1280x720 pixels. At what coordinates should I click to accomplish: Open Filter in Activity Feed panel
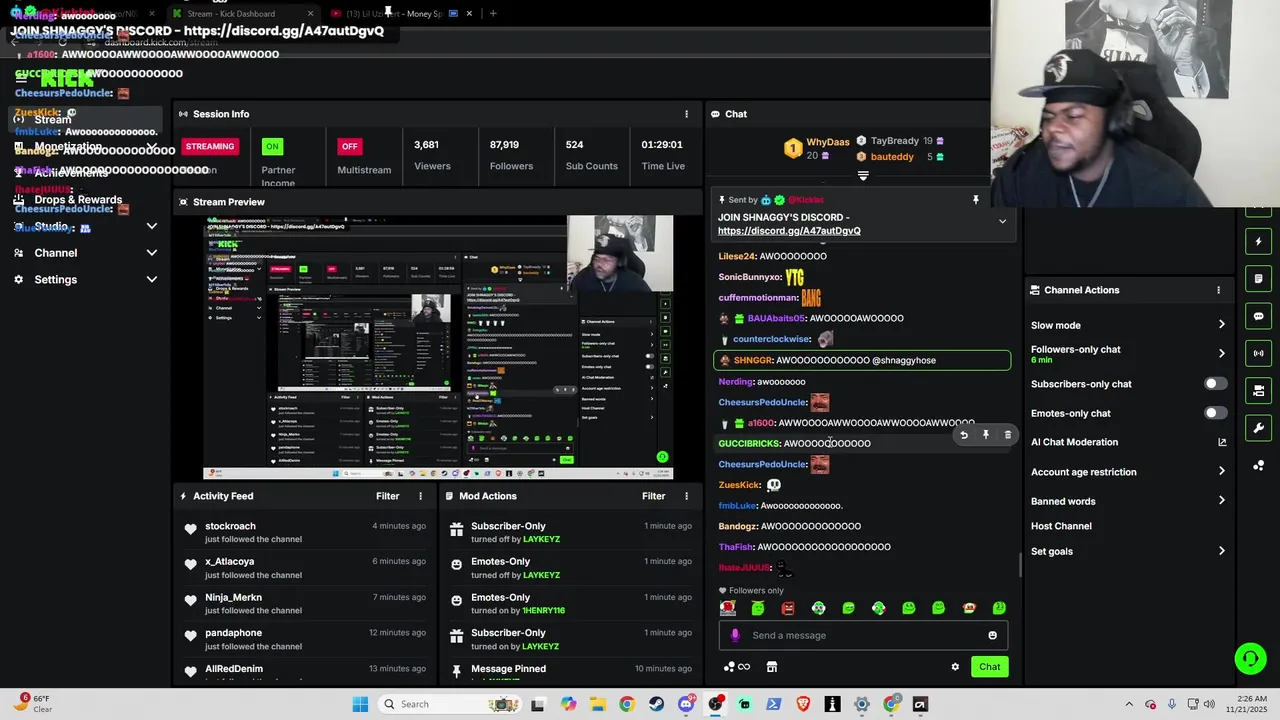point(387,496)
